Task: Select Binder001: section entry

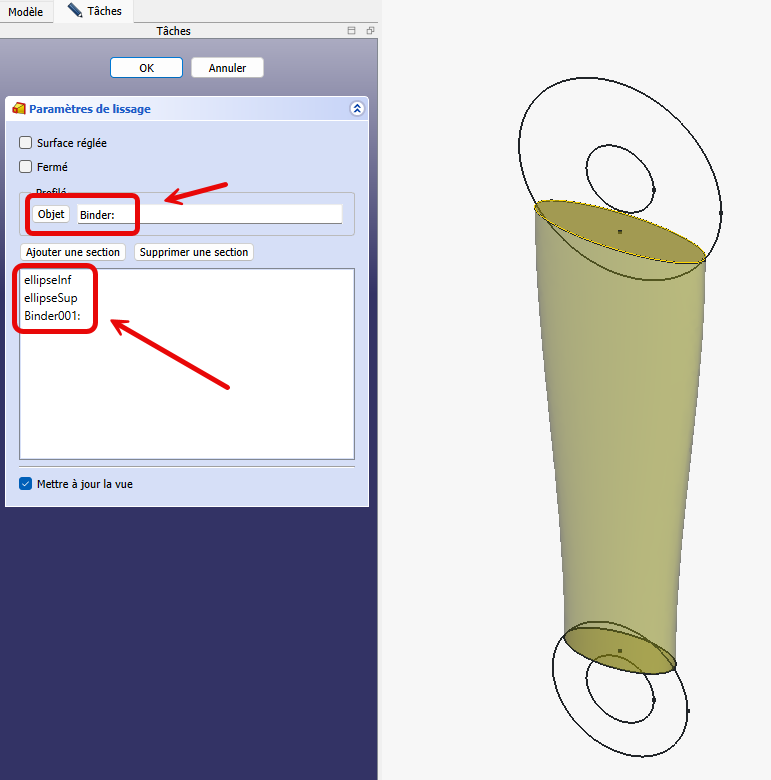Action: 52,316
